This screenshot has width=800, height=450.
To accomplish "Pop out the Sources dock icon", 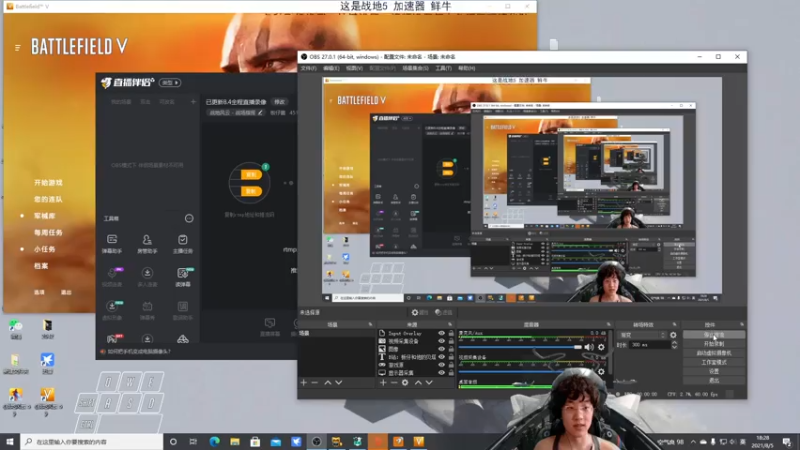I will [x=450, y=324].
